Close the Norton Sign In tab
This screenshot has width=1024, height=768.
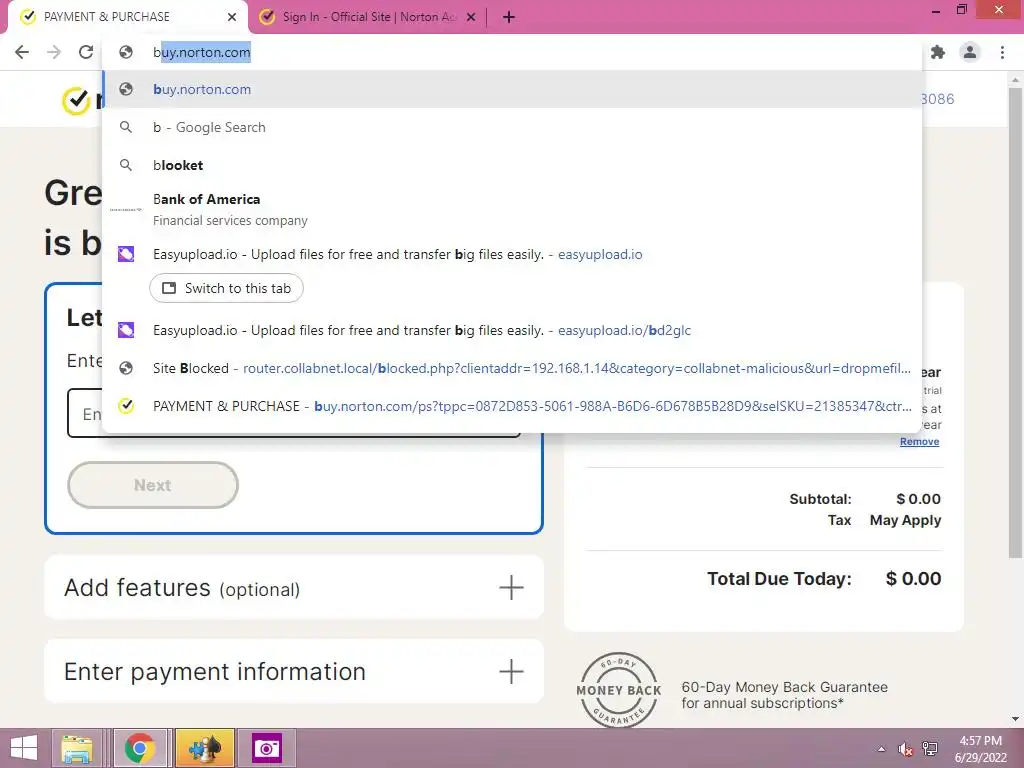[471, 17]
